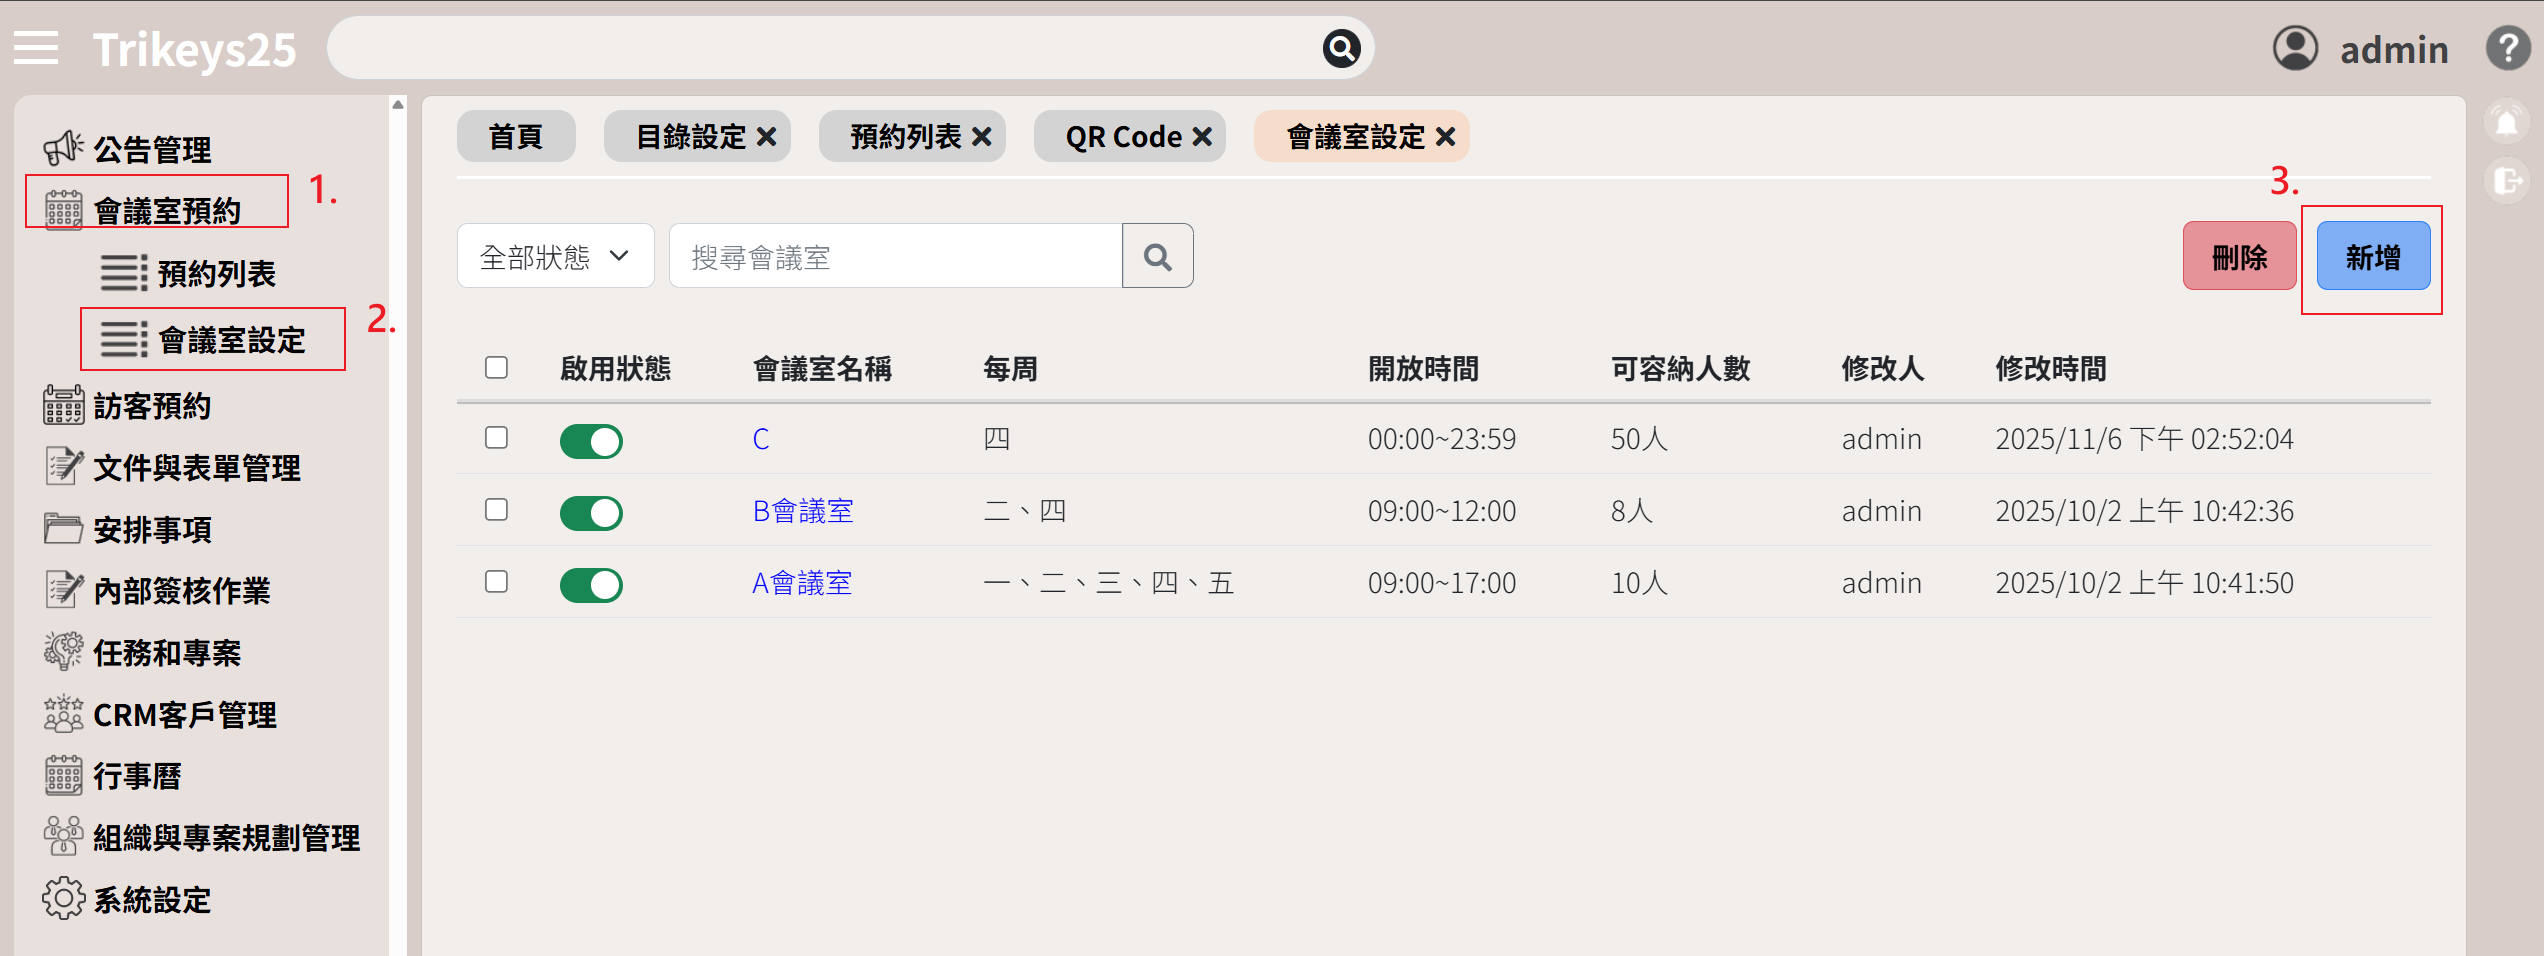Viewport: 2544px width, 956px height.
Task: Open the hamburger menu icon
Action: [x=36, y=48]
